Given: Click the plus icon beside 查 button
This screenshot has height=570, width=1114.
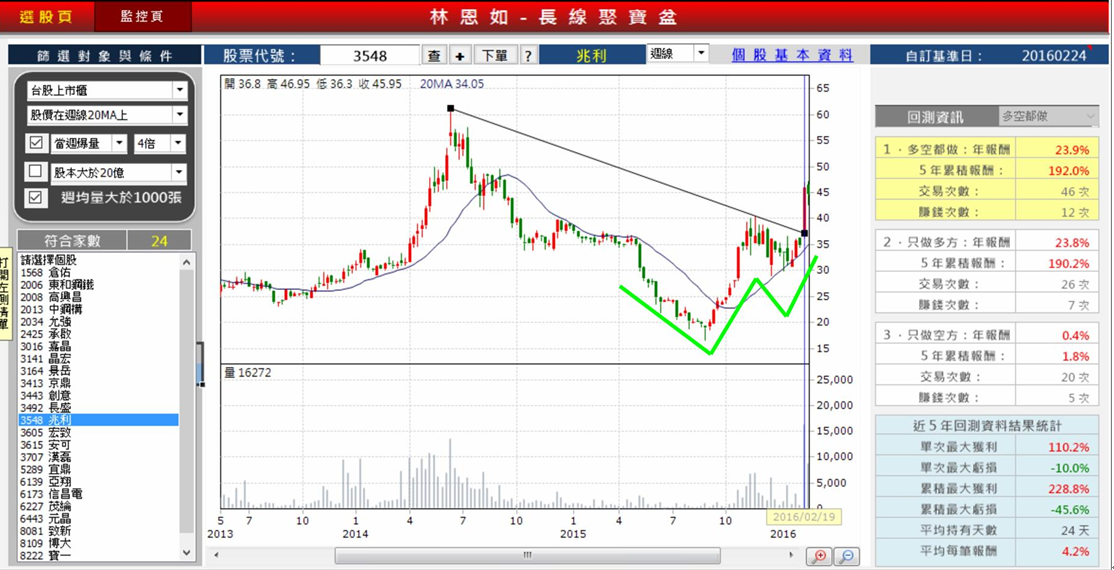Looking at the screenshot, I should click(460, 56).
